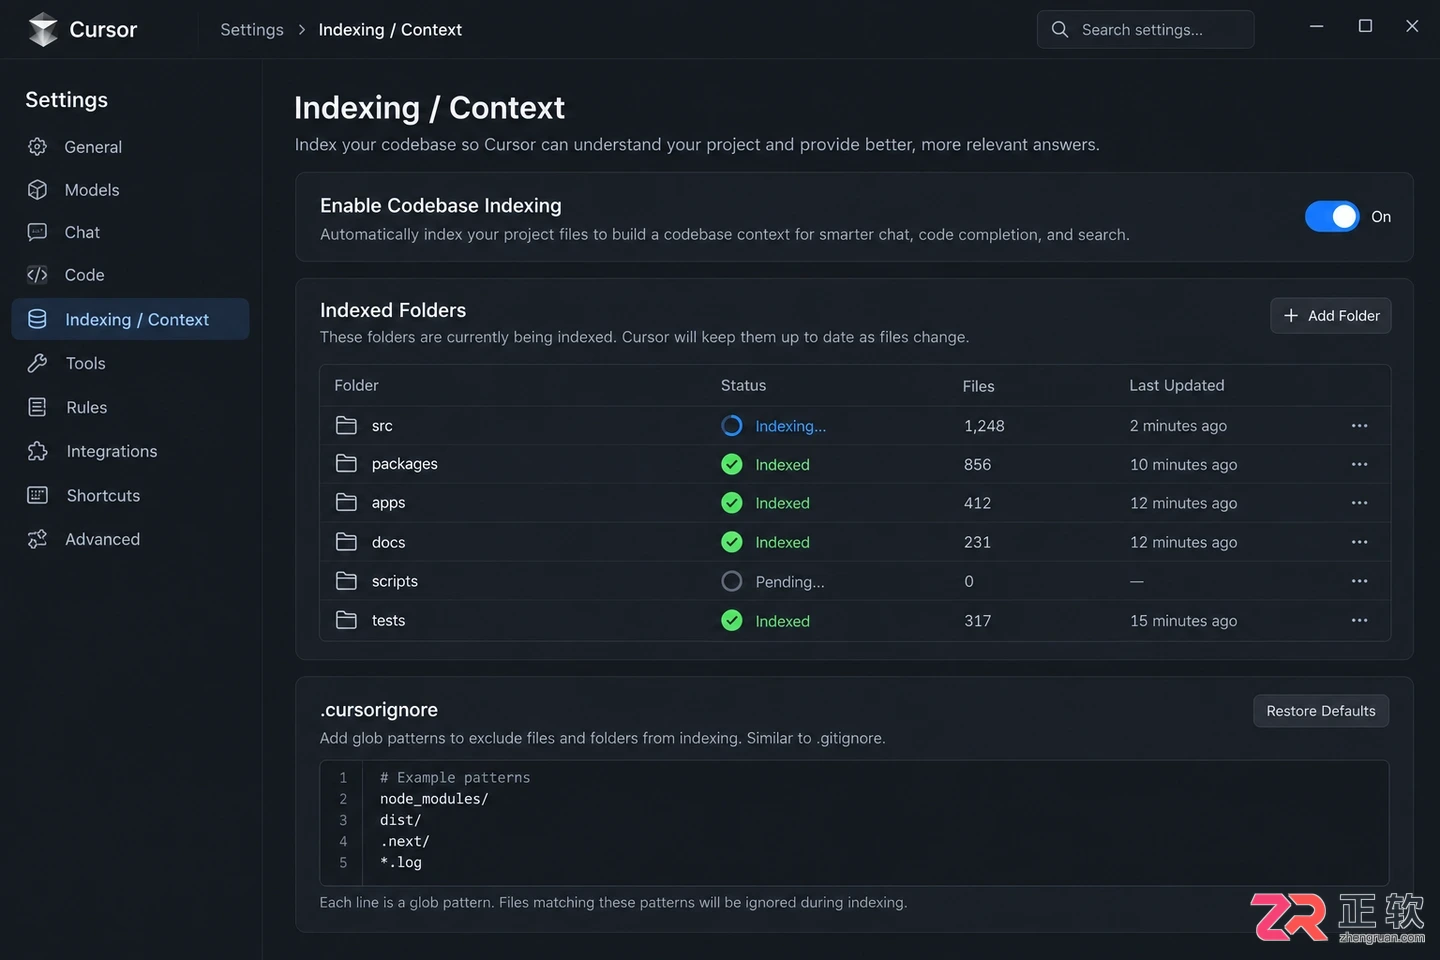Click the src folder icon
This screenshot has height=960, width=1440.
pyautogui.click(x=346, y=425)
